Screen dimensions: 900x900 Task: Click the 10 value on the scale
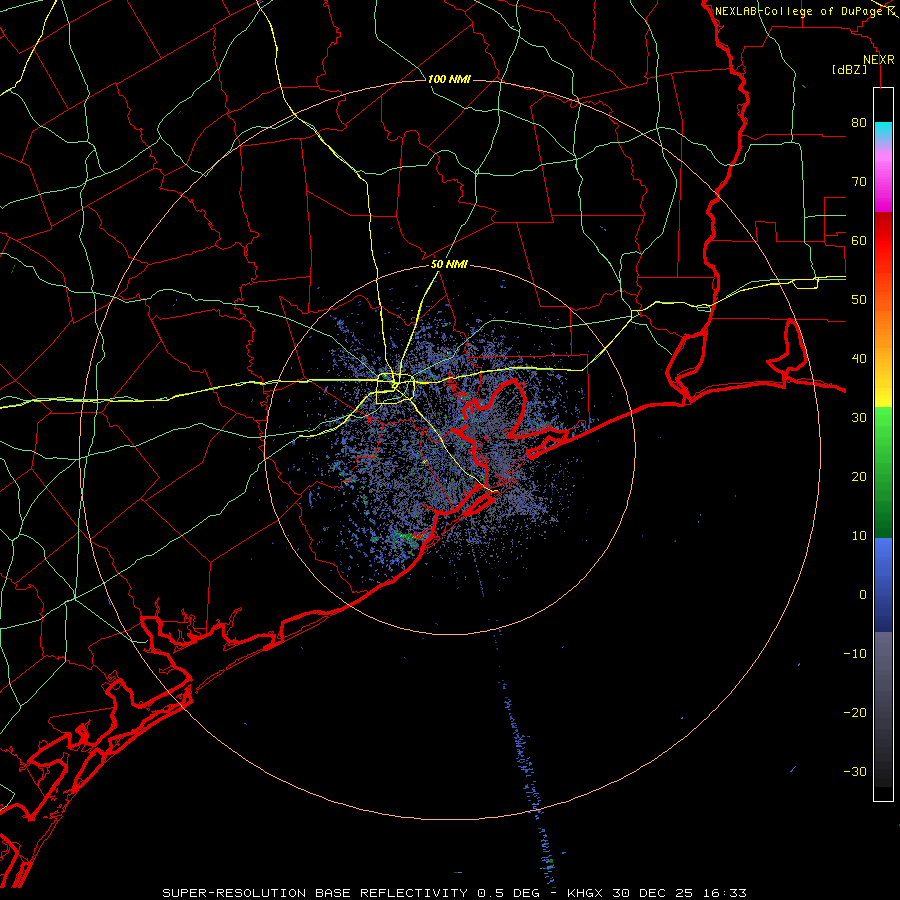[x=859, y=536]
